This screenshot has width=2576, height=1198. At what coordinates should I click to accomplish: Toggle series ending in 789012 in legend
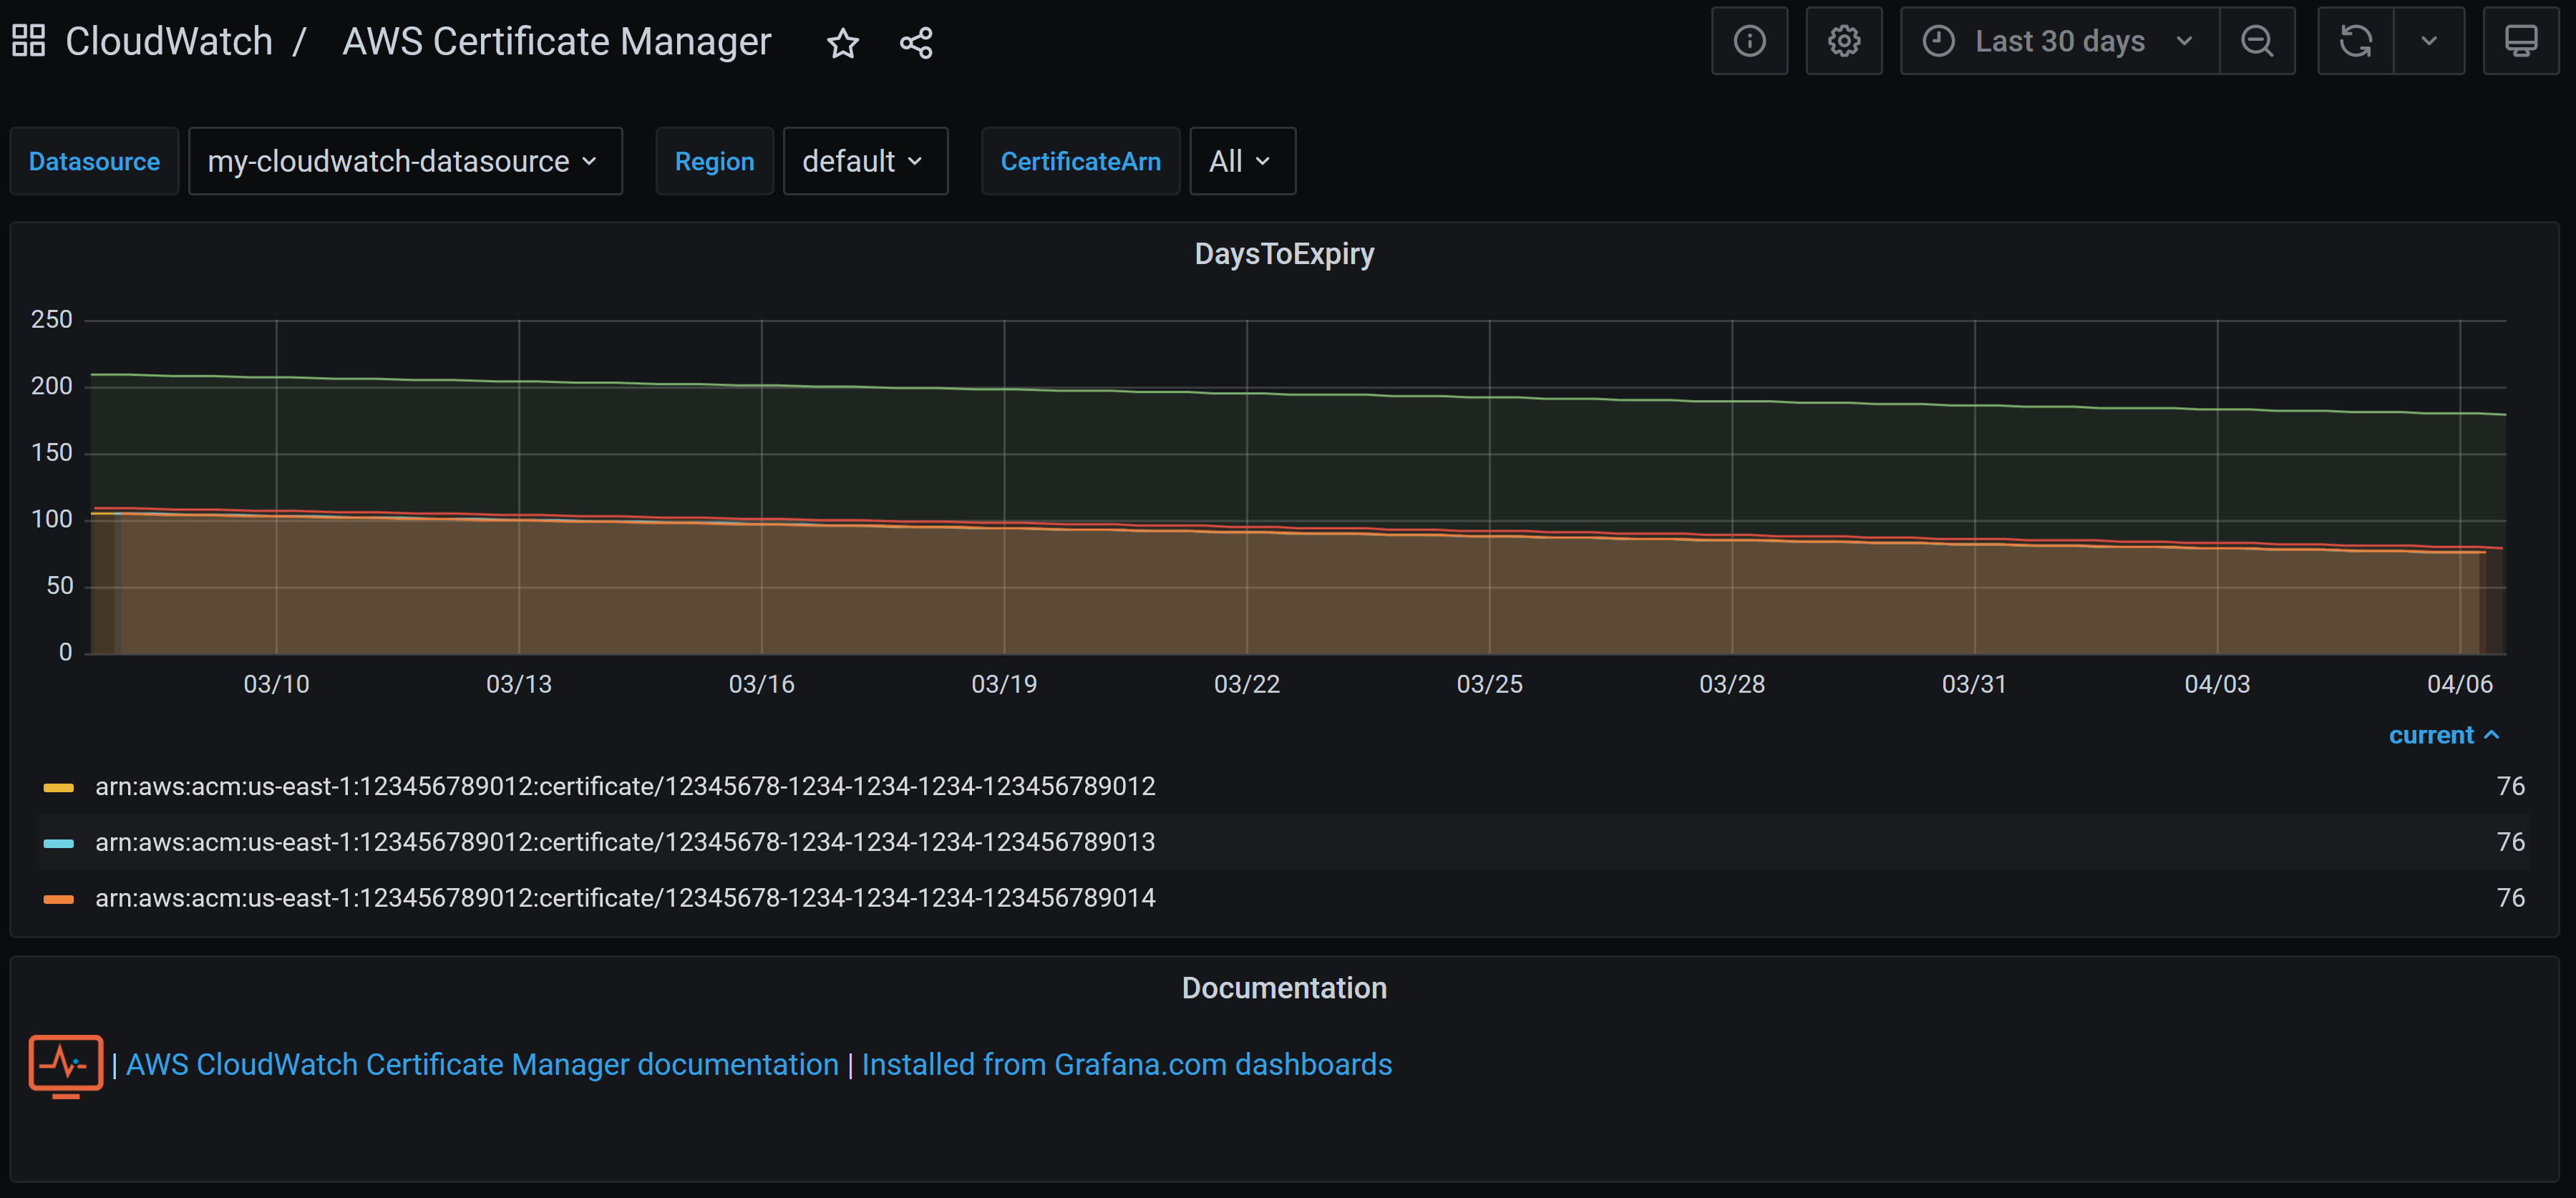pyautogui.click(x=624, y=786)
